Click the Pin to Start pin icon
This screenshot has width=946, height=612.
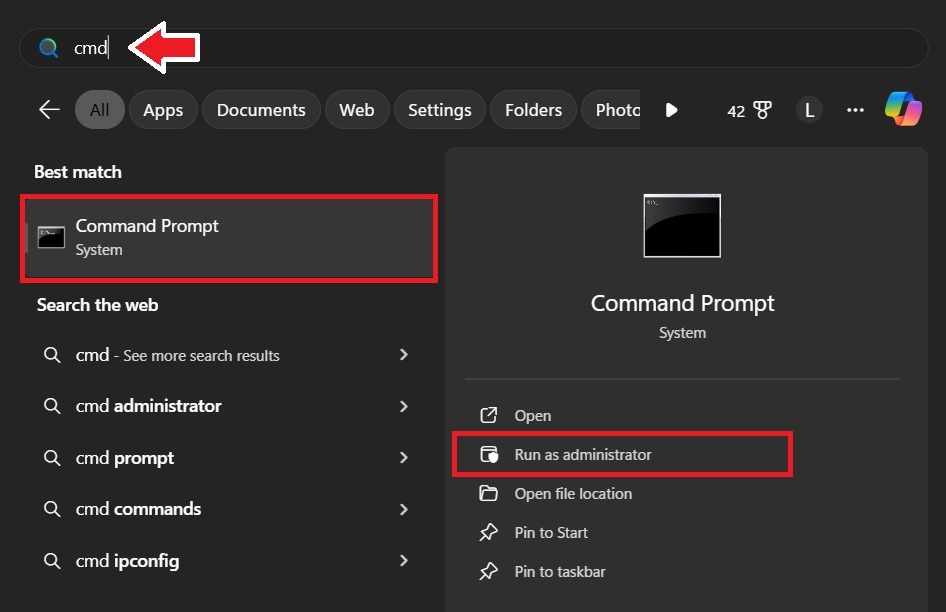pos(489,533)
